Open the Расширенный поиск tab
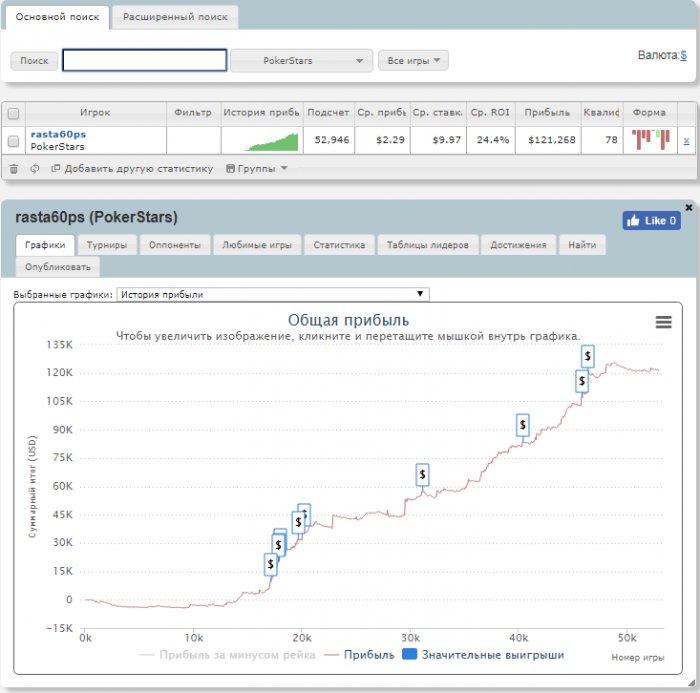Image resolution: width=700 pixels, height=693 pixels. pyautogui.click(x=175, y=17)
